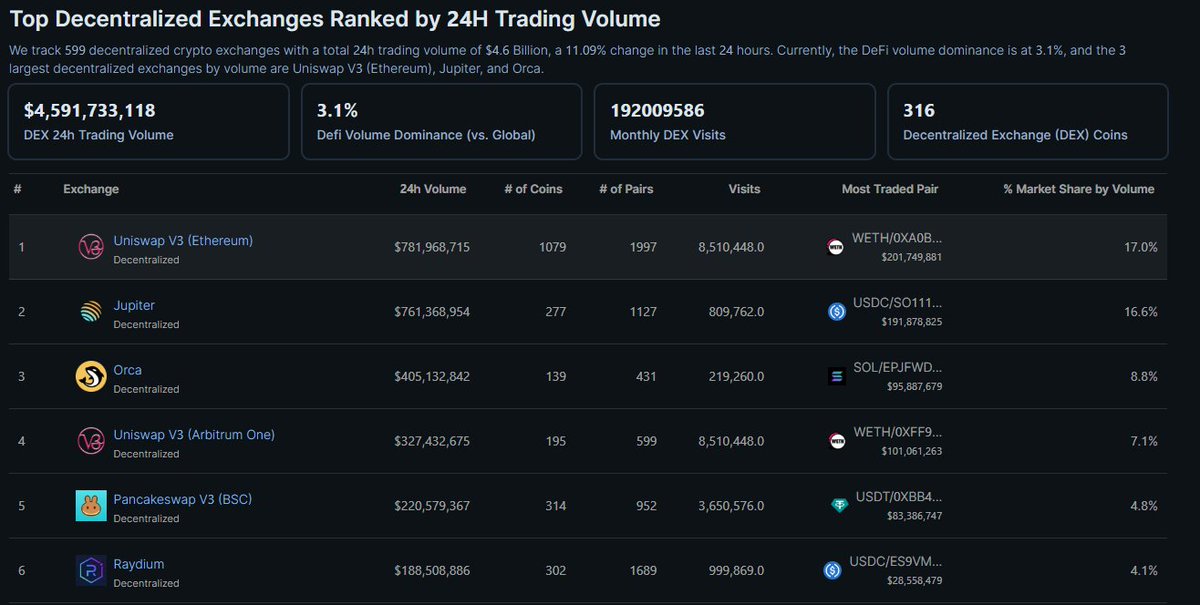1200x605 pixels.
Task: Click the $327,432,675 volume value
Action: [x=432, y=441]
